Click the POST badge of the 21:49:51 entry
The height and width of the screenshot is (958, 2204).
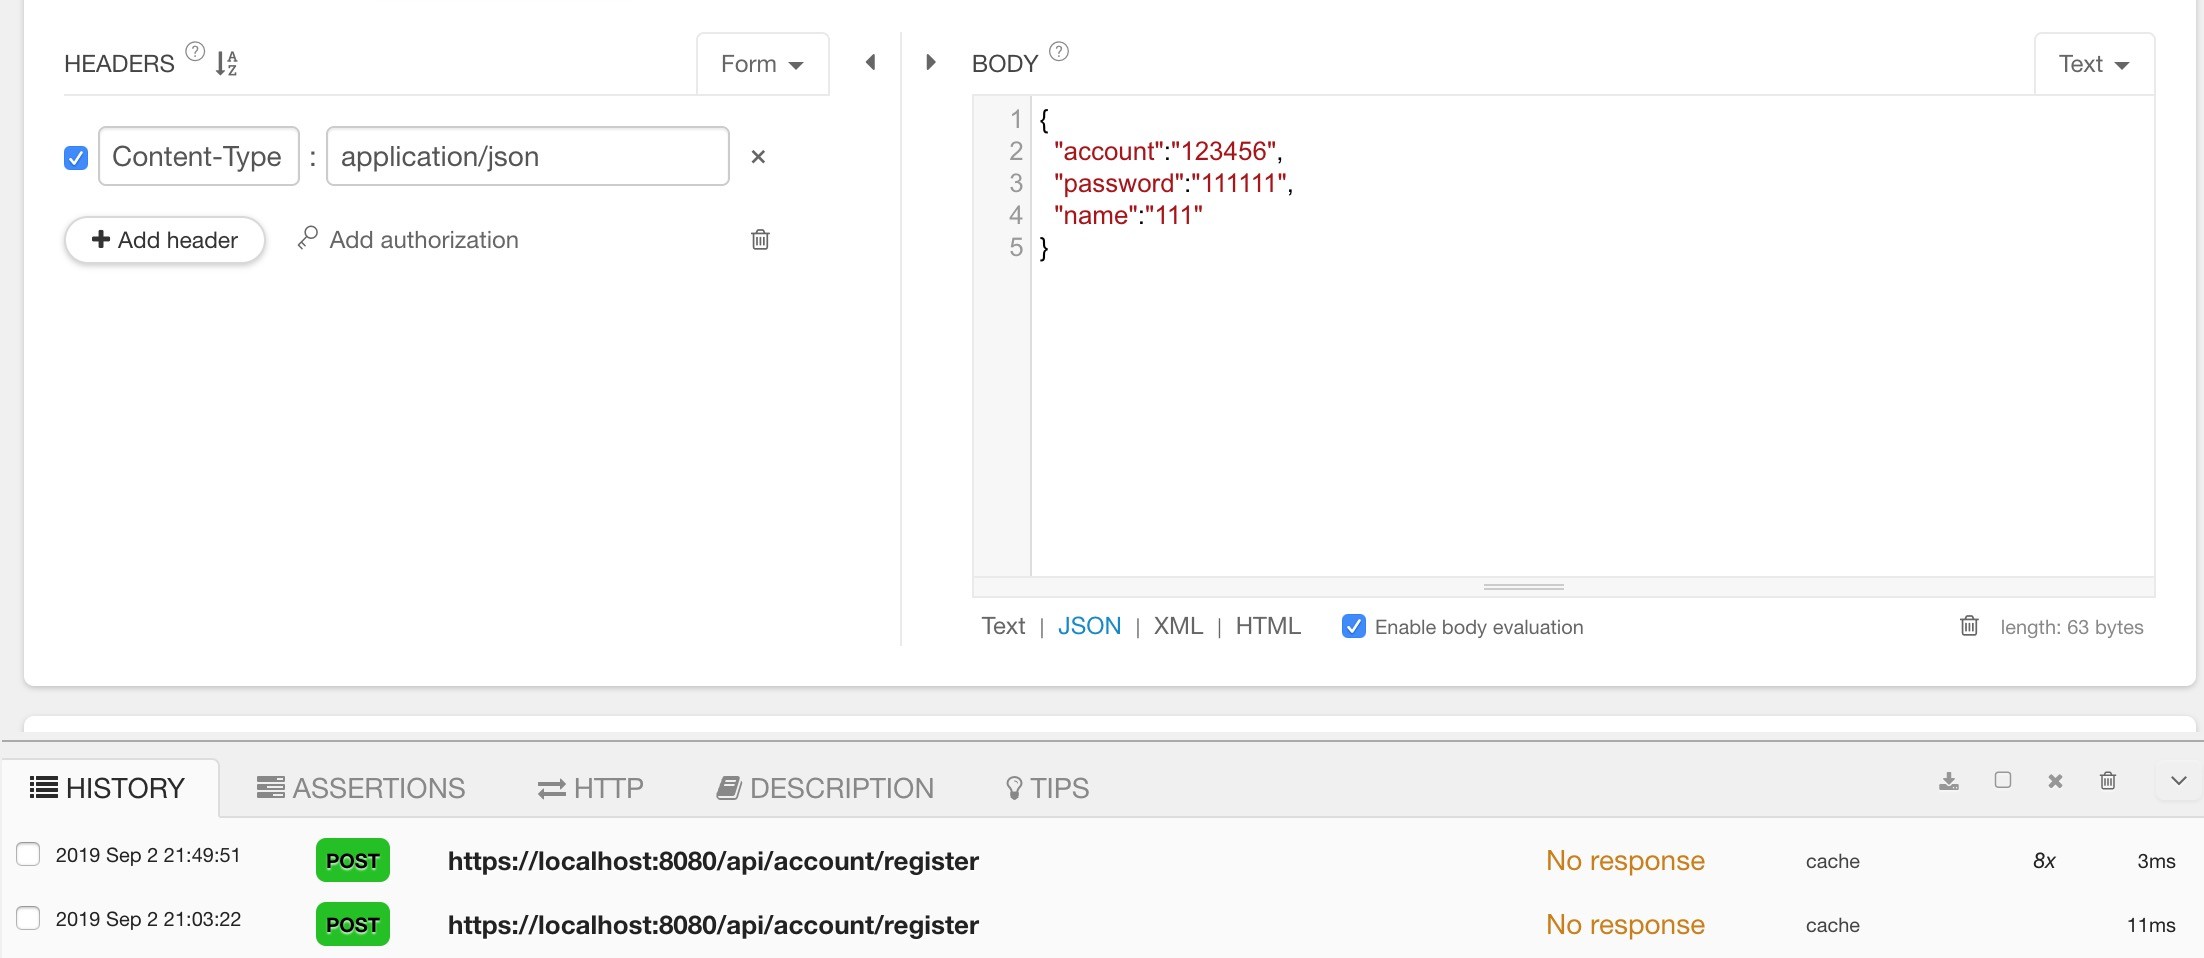click(353, 861)
